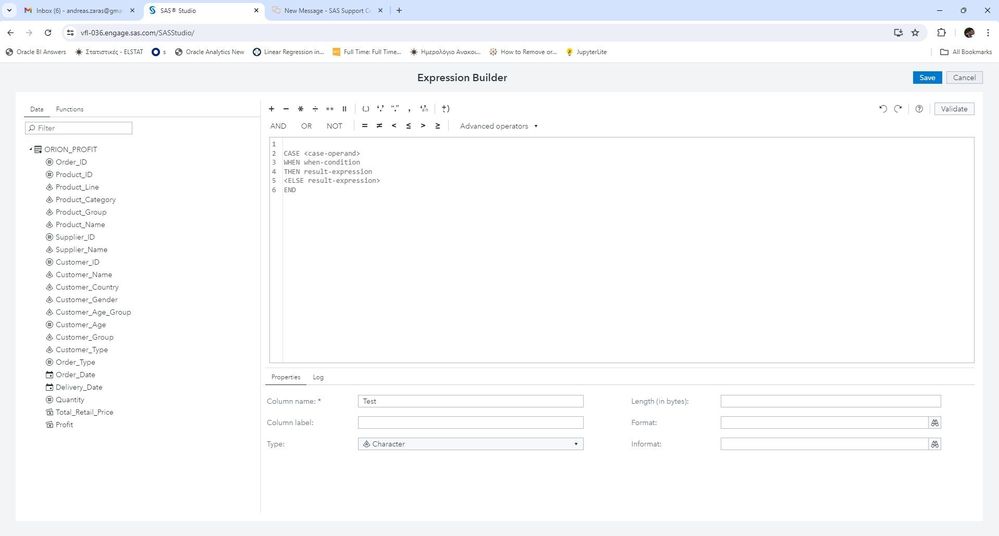The width and height of the screenshot is (999, 536).
Task: Switch to the Functions tab
Action: click(69, 109)
